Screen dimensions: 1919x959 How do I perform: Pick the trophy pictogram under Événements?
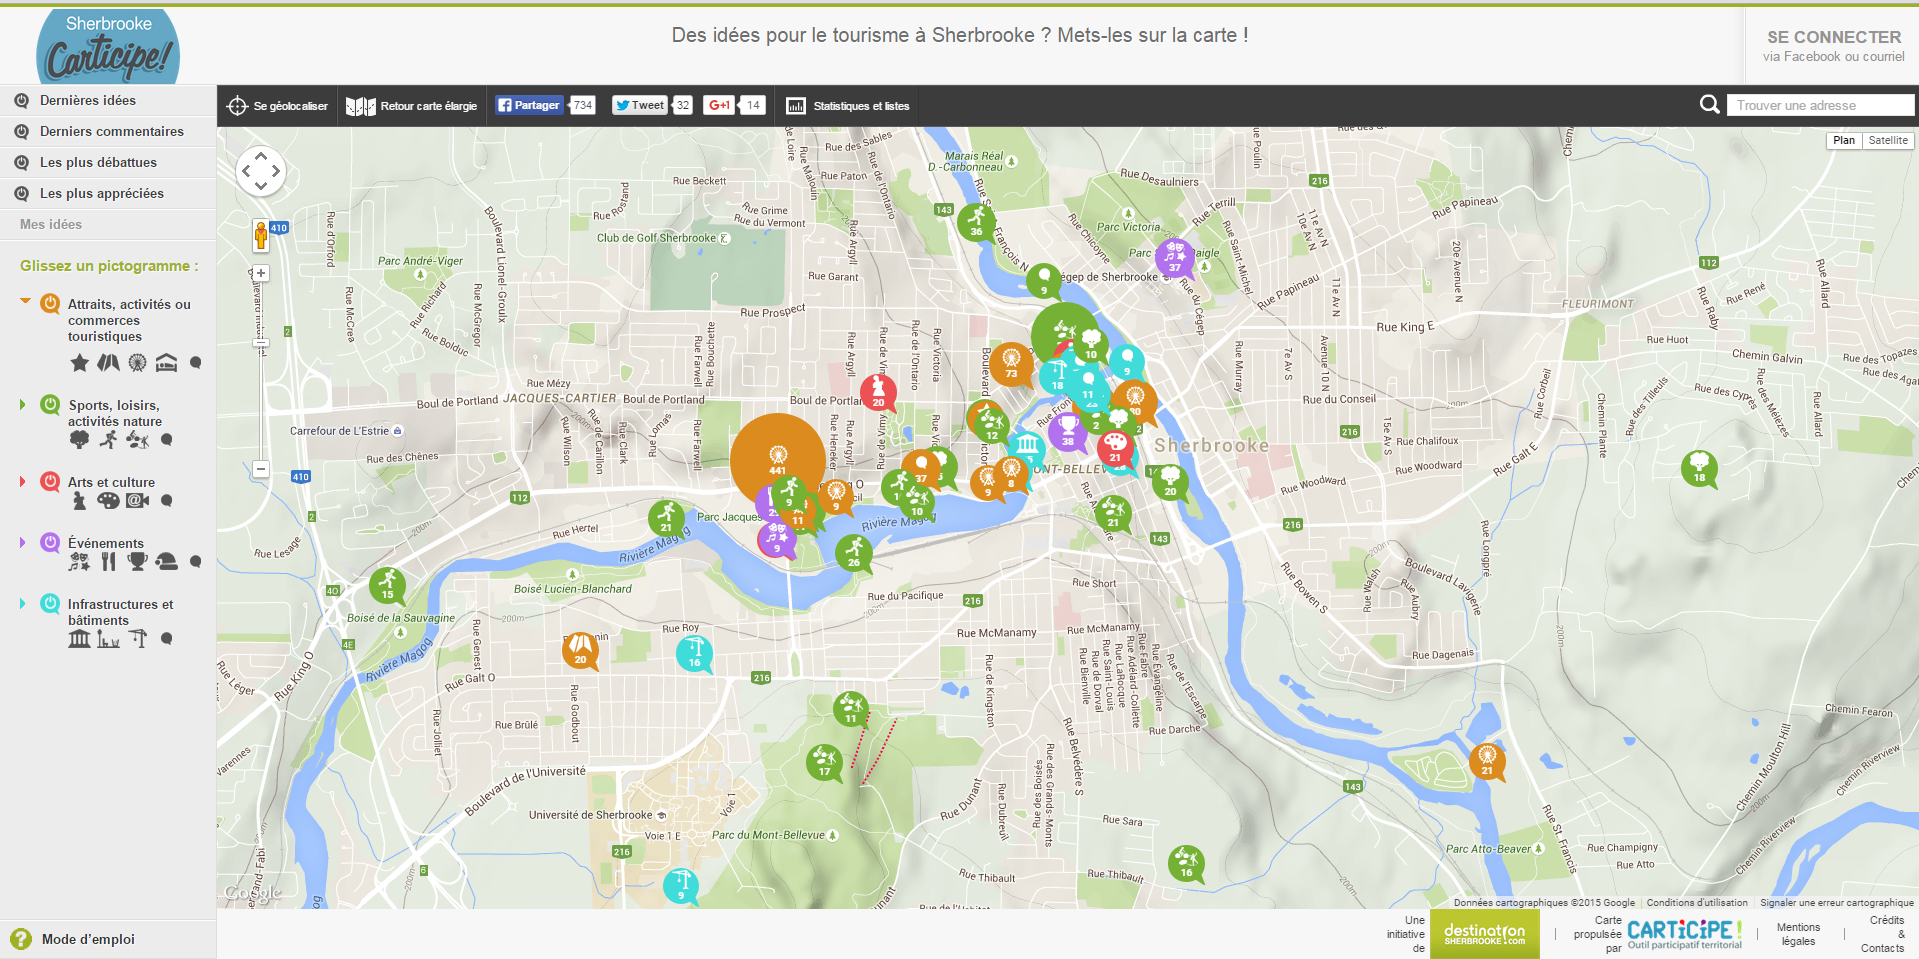pos(137,562)
